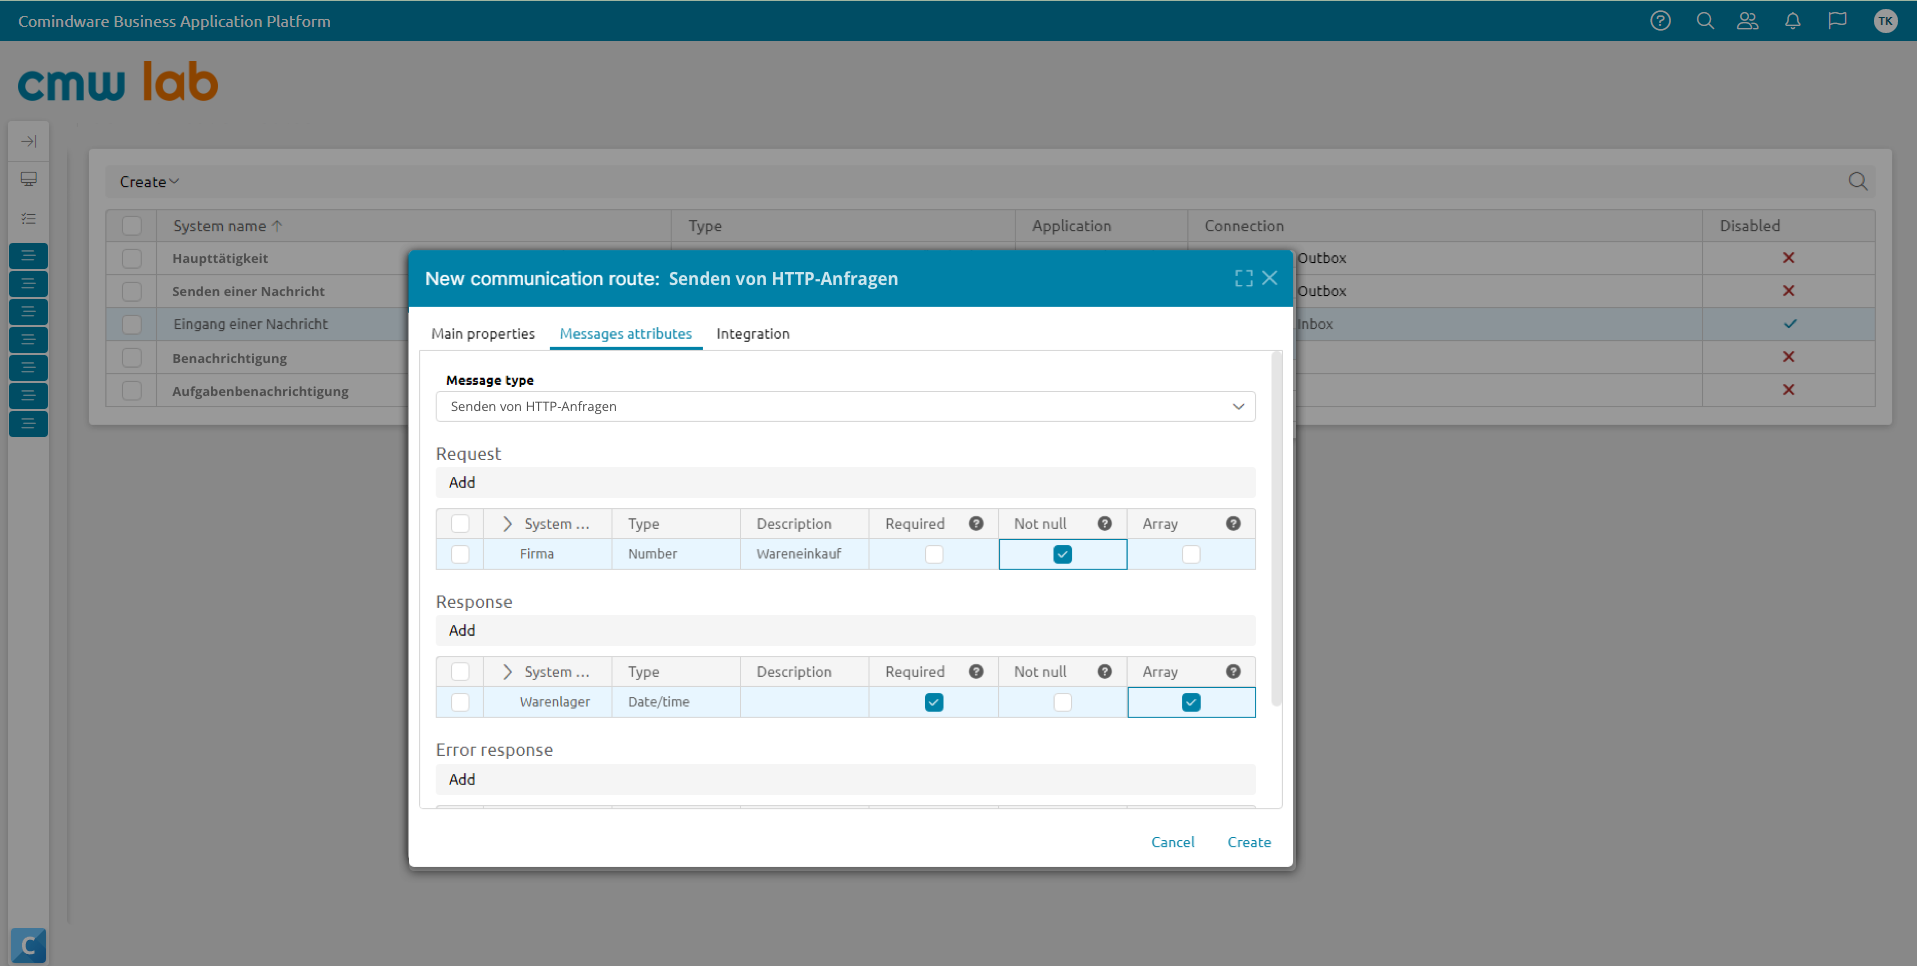Viewport: 1920px width, 966px height.
Task: Click Add under Response section
Action: click(x=462, y=630)
